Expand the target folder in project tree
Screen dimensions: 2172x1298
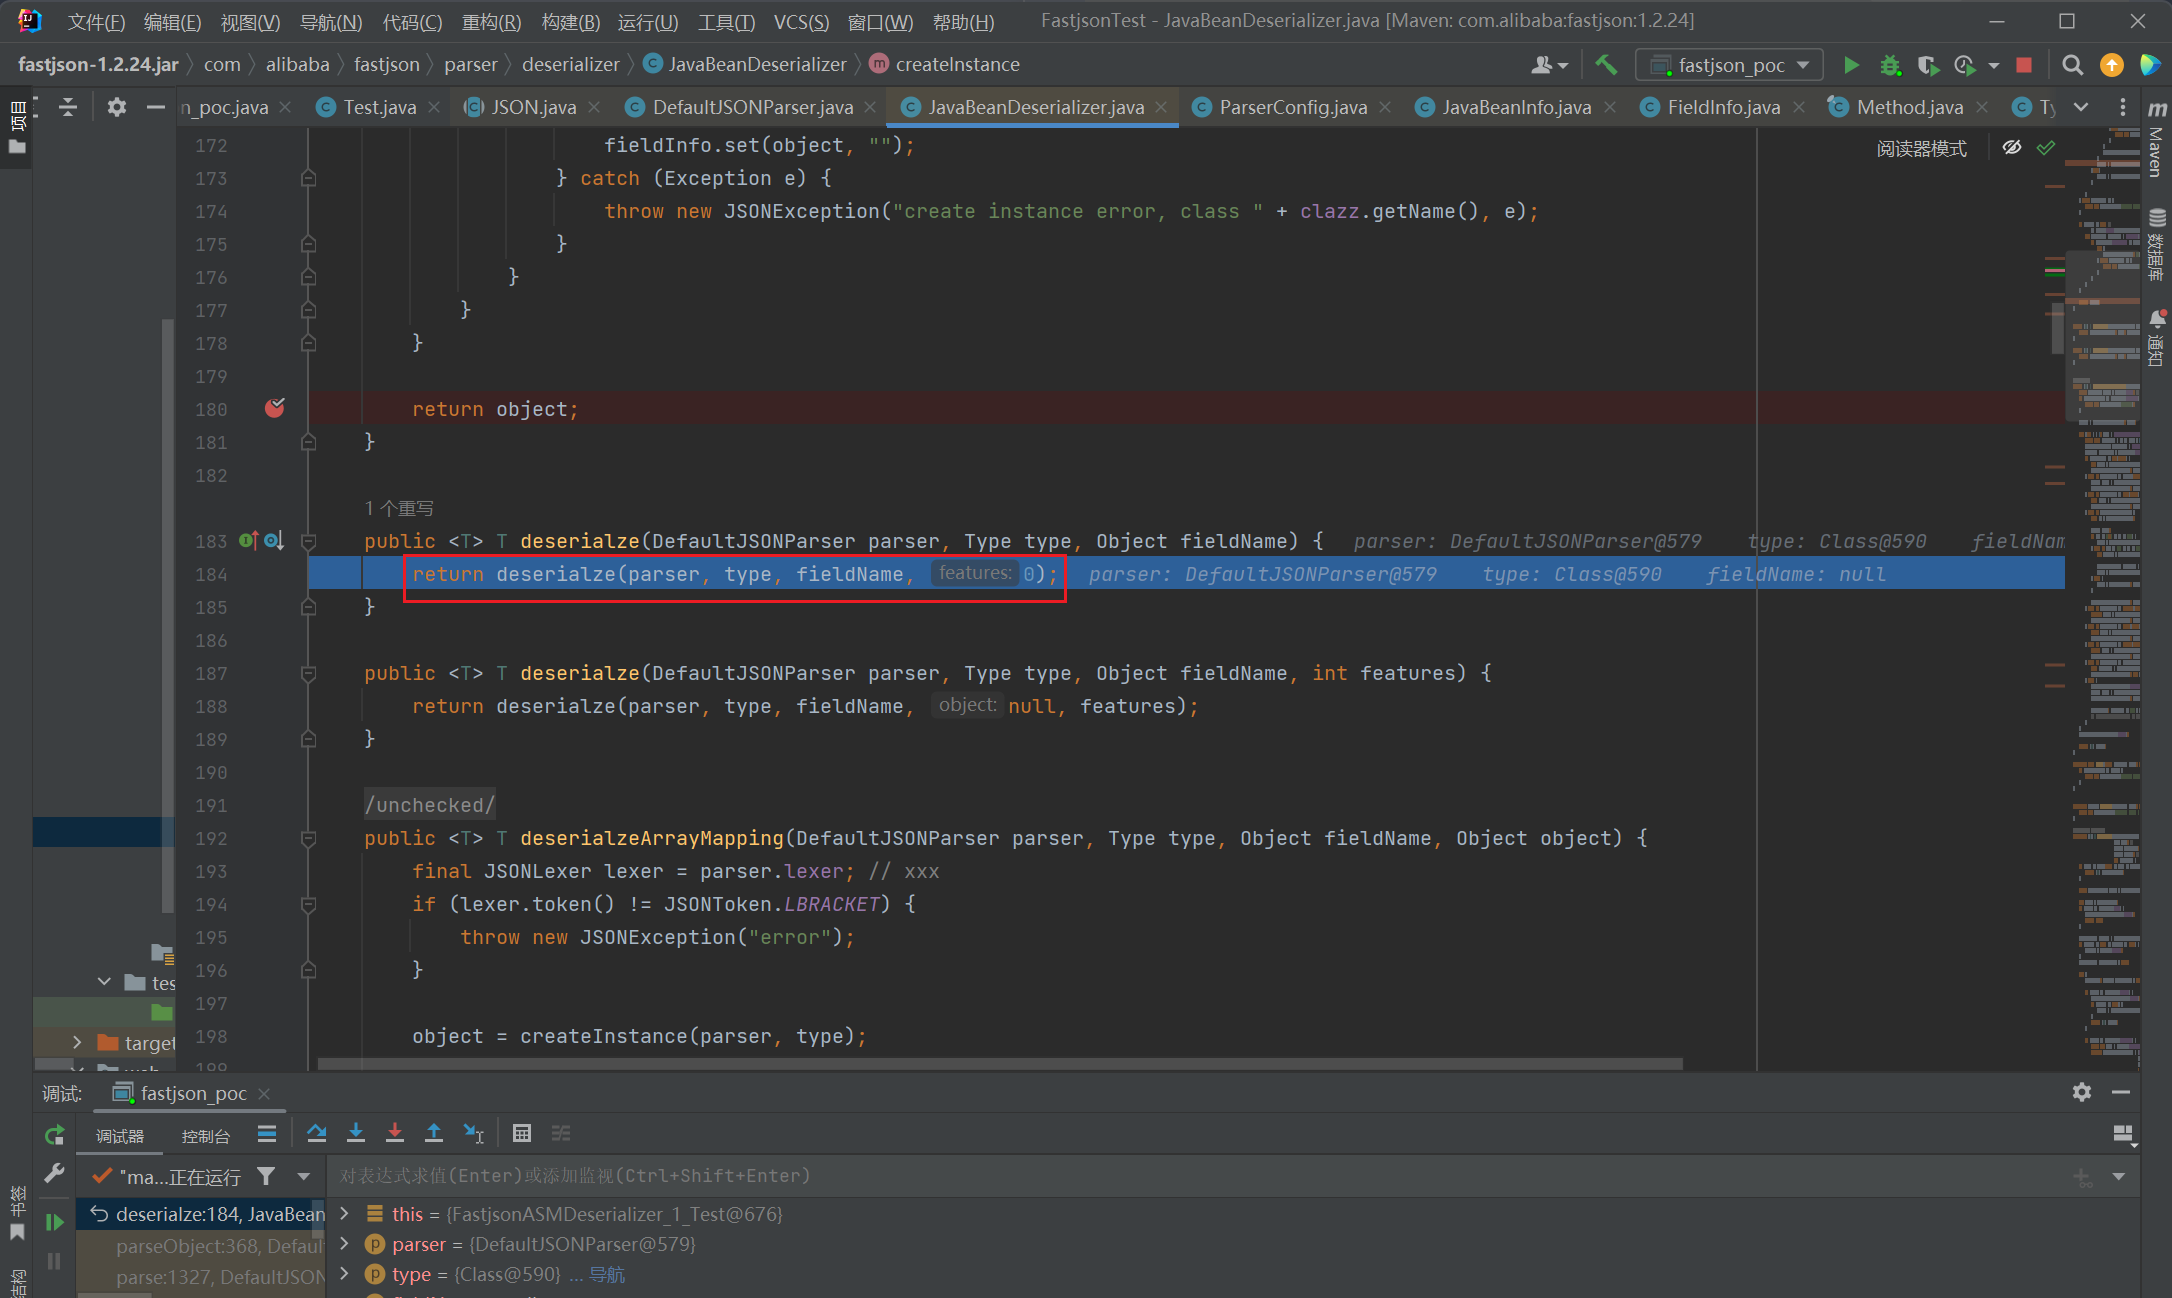(x=77, y=1042)
